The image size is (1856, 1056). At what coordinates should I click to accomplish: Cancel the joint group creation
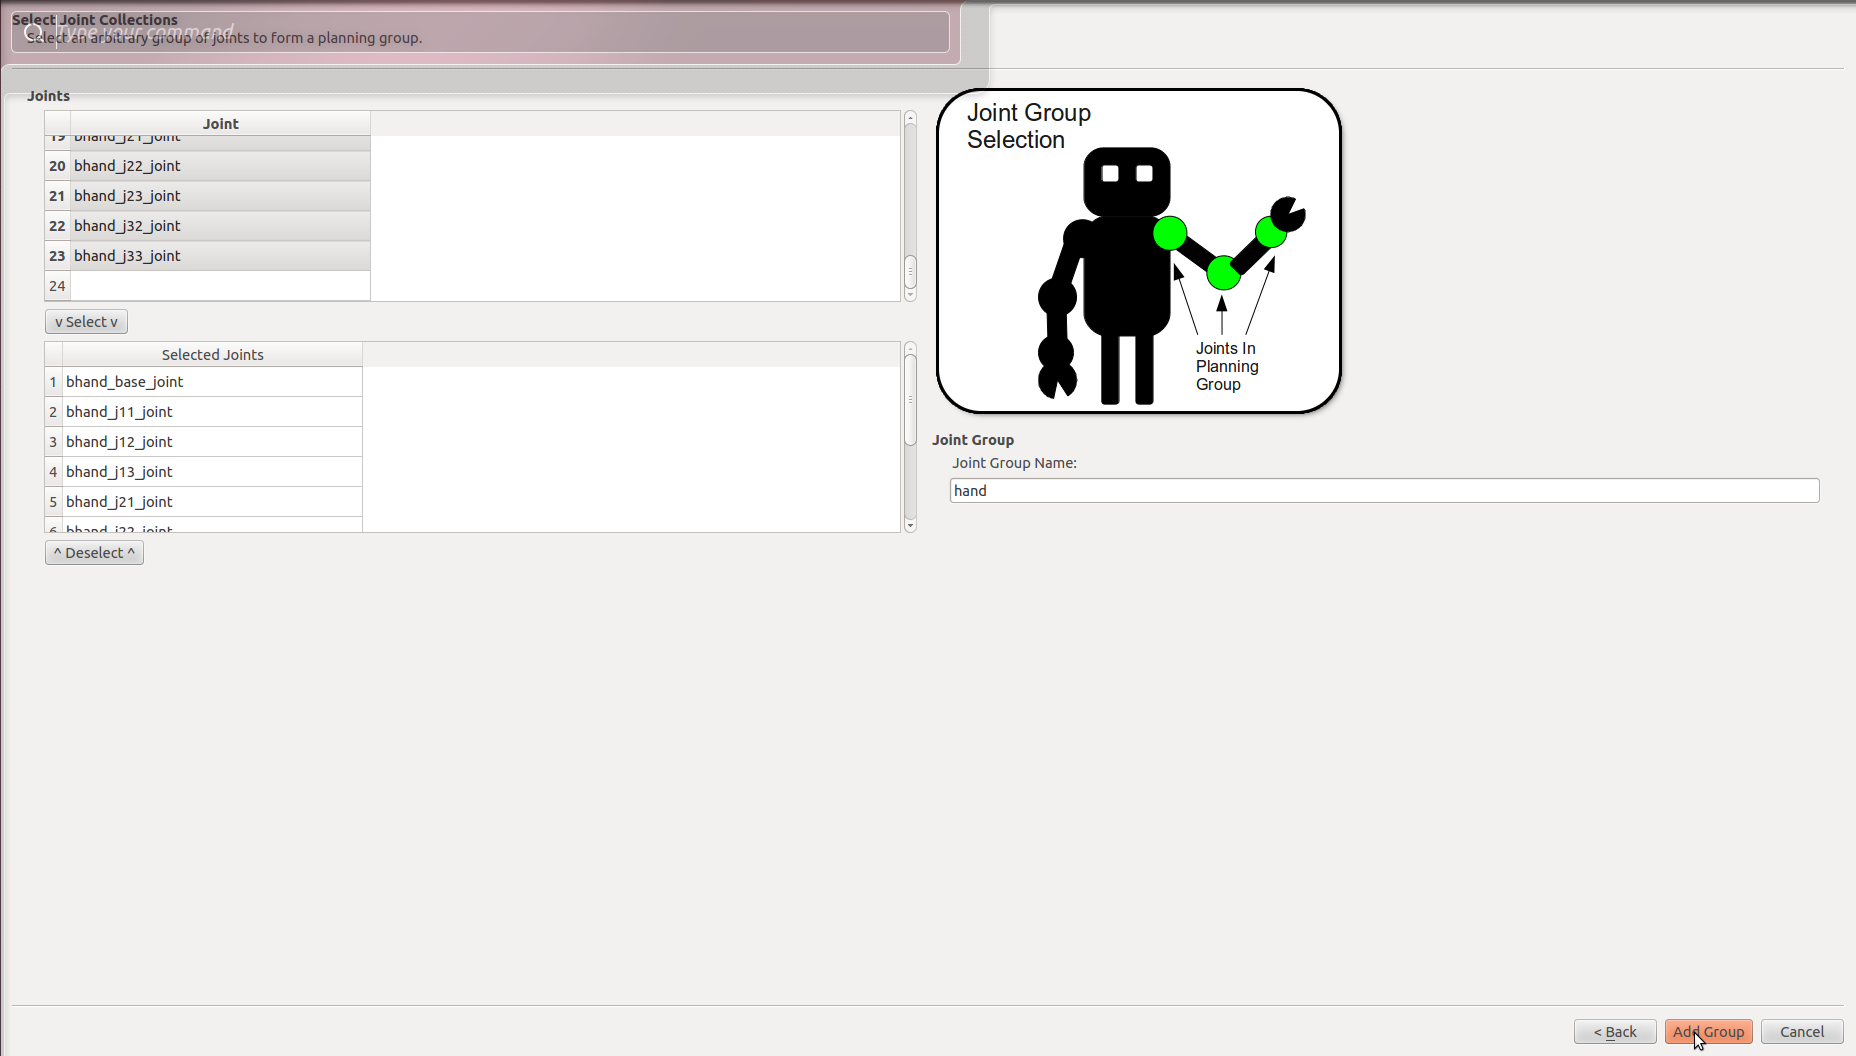[x=1801, y=1031]
